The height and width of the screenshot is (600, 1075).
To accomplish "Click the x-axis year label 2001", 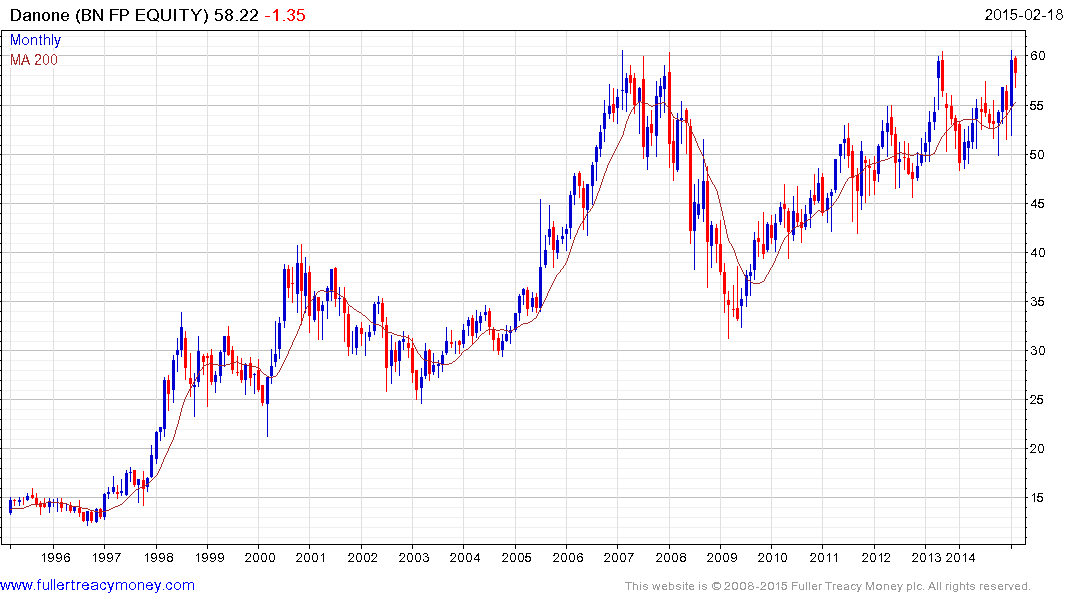I will pos(311,557).
